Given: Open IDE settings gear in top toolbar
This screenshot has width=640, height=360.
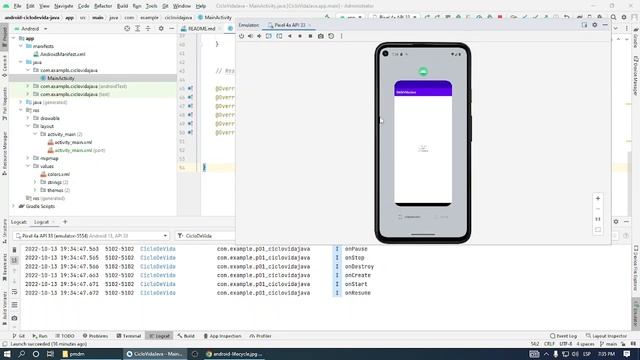Looking at the screenshot, I should 624,18.
